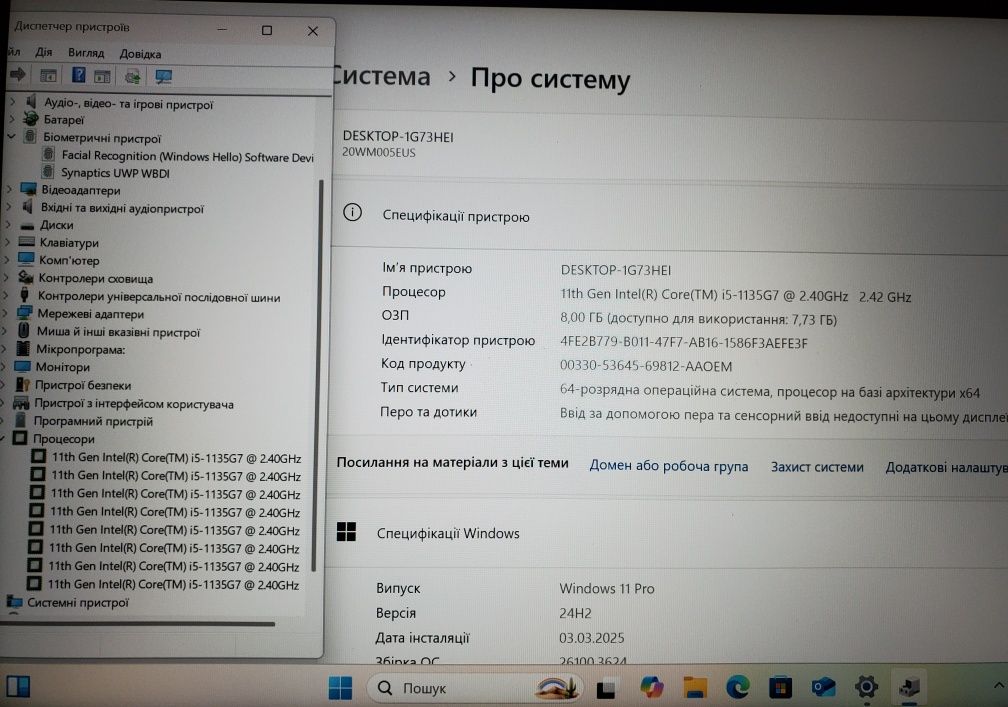Expand the Відеоадаптери node chevron
Image resolution: width=1008 pixels, height=707 pixels.
click(9, 190)
